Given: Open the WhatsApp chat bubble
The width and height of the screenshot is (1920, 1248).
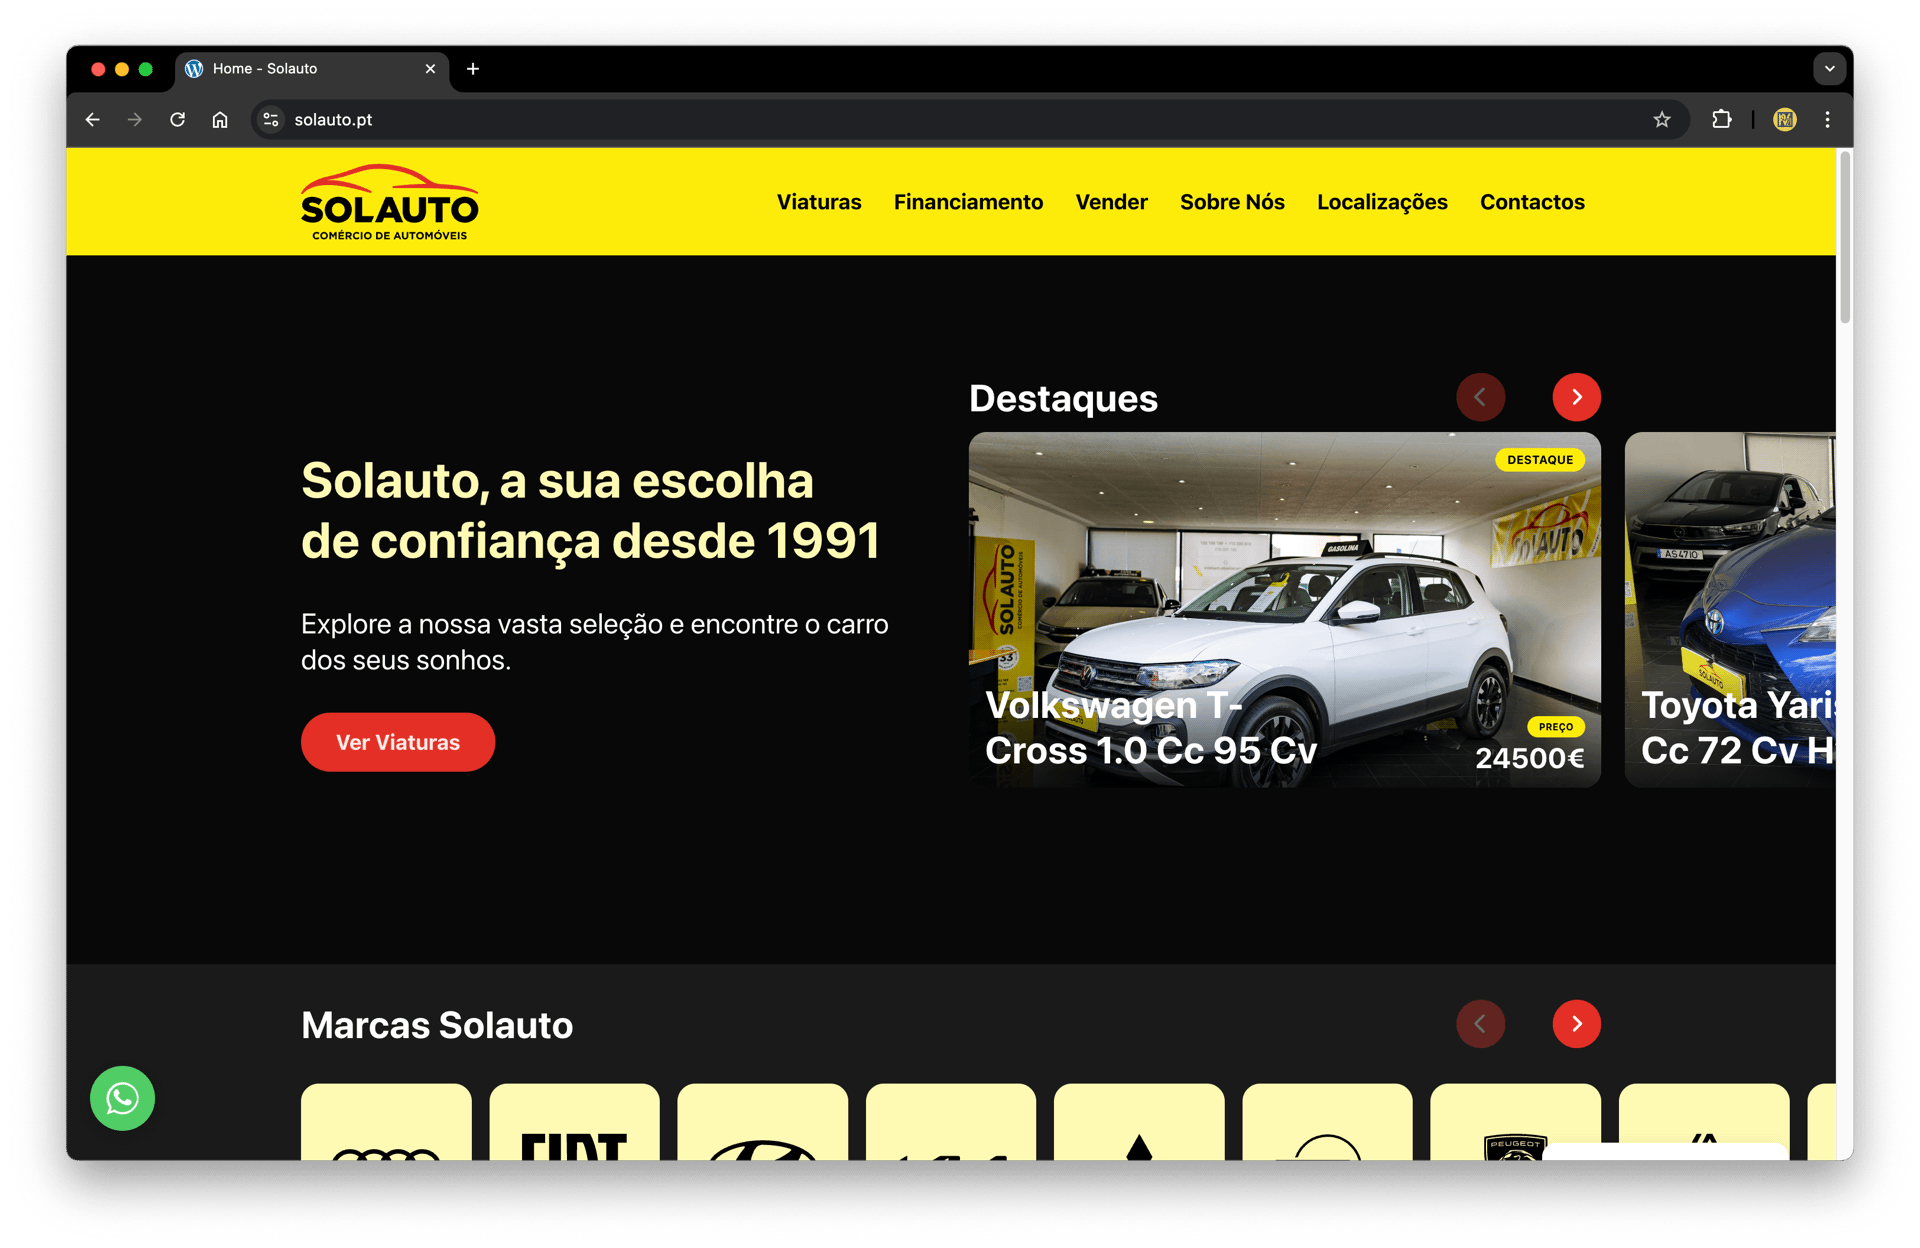Looking at the screenshot, I should (x=122, y=1098).
